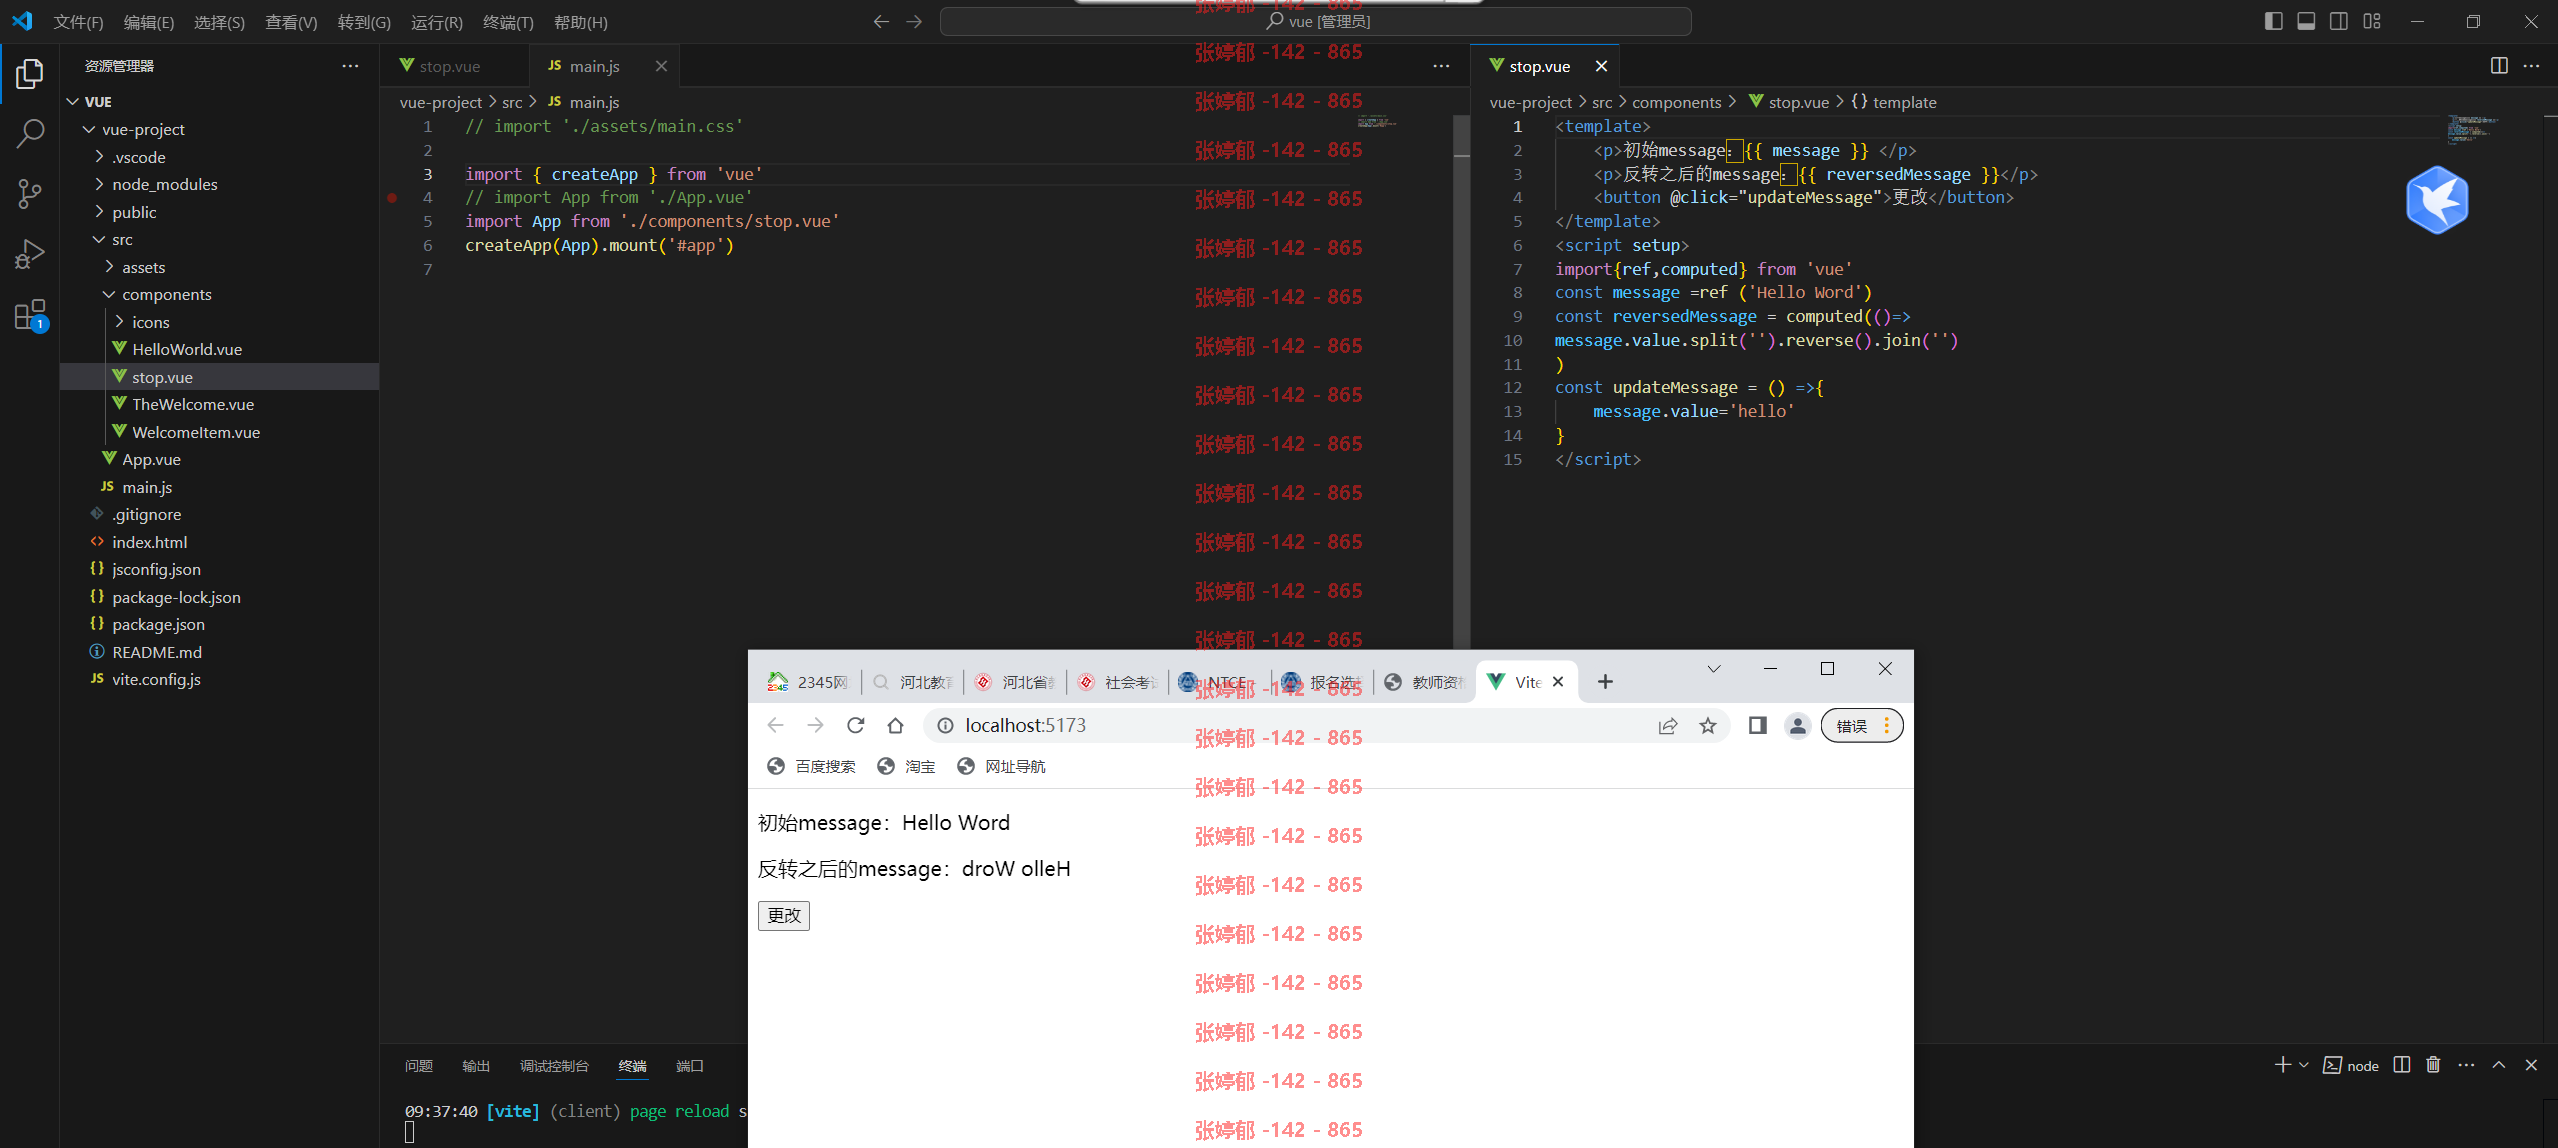Collapse the src folder
The height and width of the screenshot is (1148, 2558).
220,239
